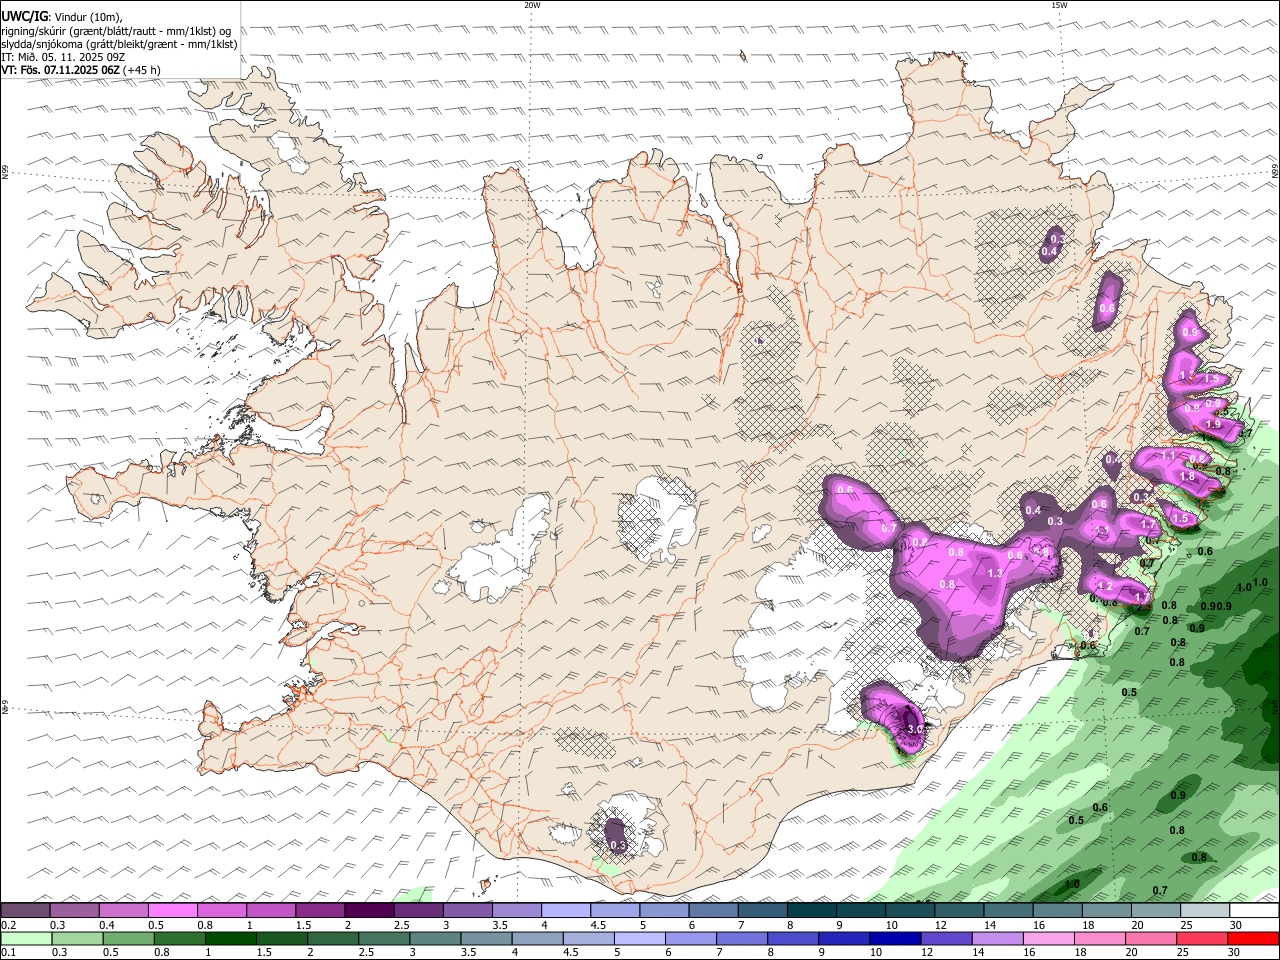Click the 0.1 legend scale number

pos(8,953)
